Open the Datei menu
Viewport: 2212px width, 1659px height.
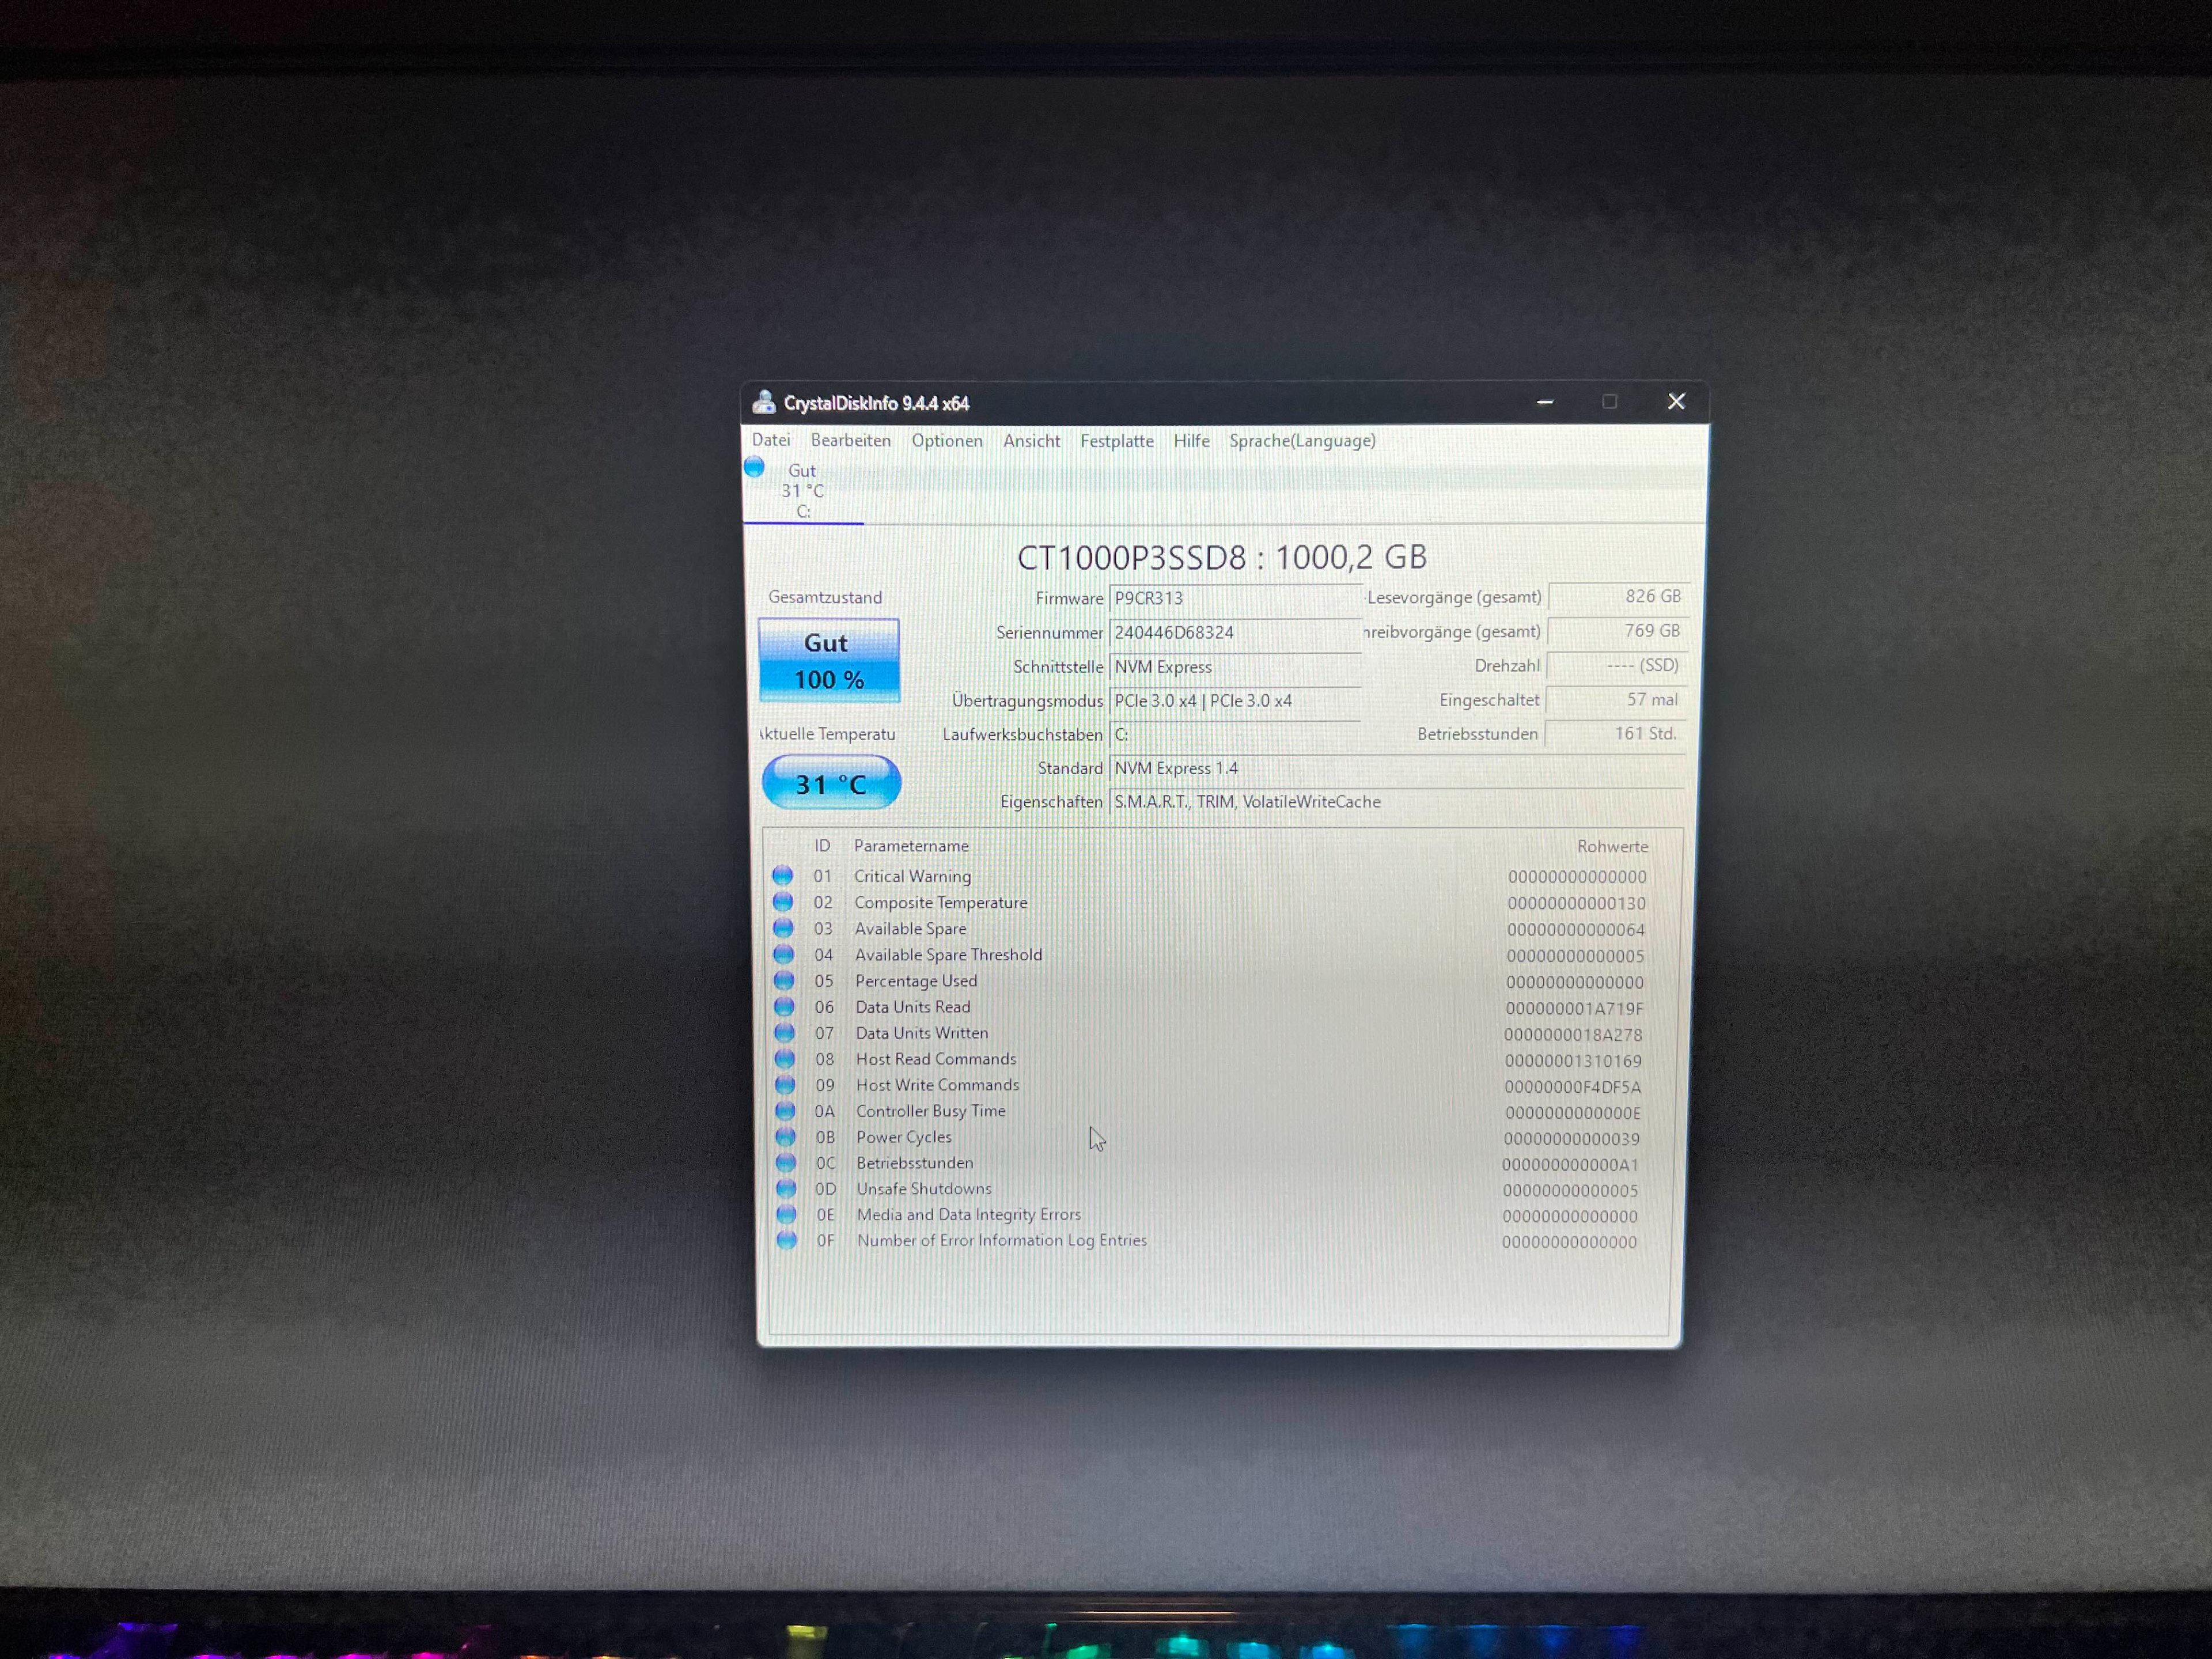771,440
